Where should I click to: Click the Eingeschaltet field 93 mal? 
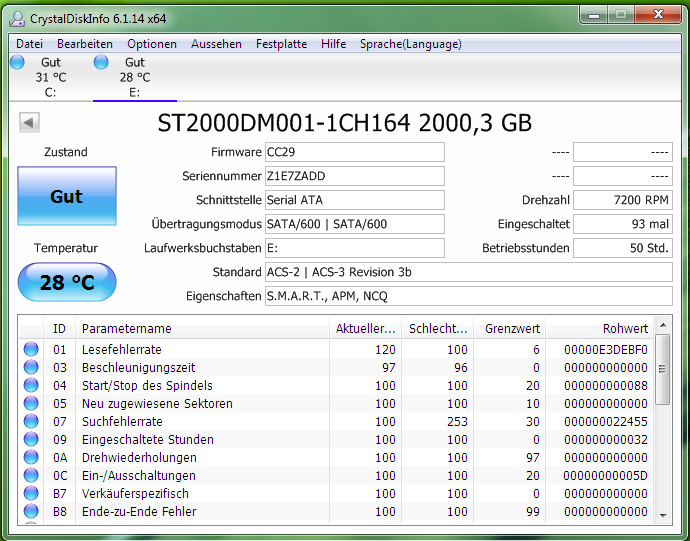623,224
